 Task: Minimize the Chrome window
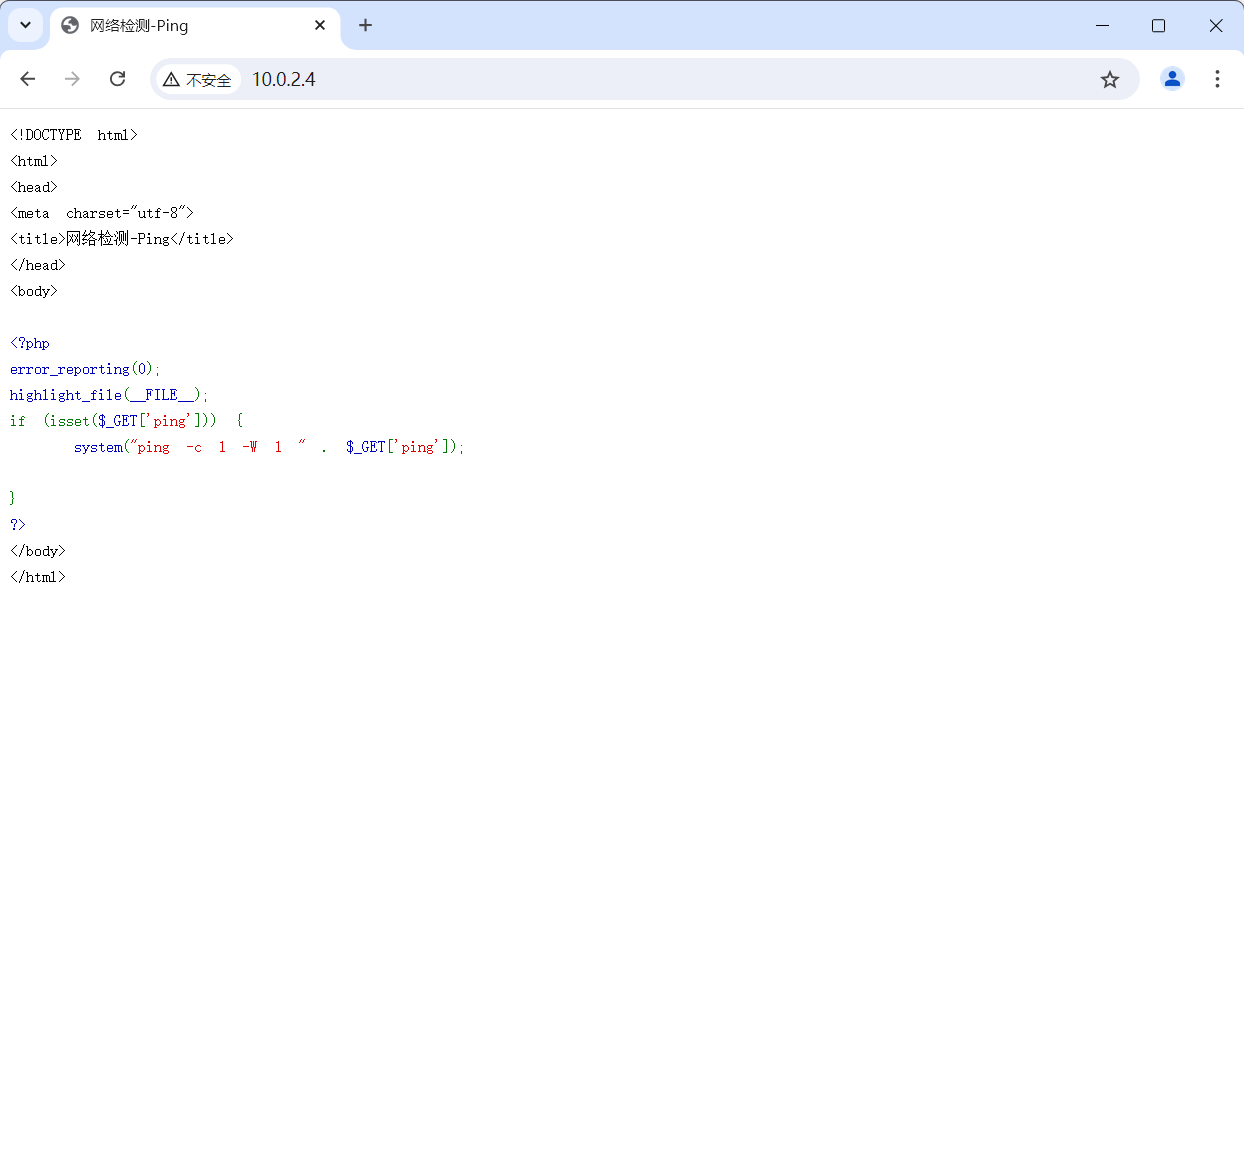[x=1102, y=25]
